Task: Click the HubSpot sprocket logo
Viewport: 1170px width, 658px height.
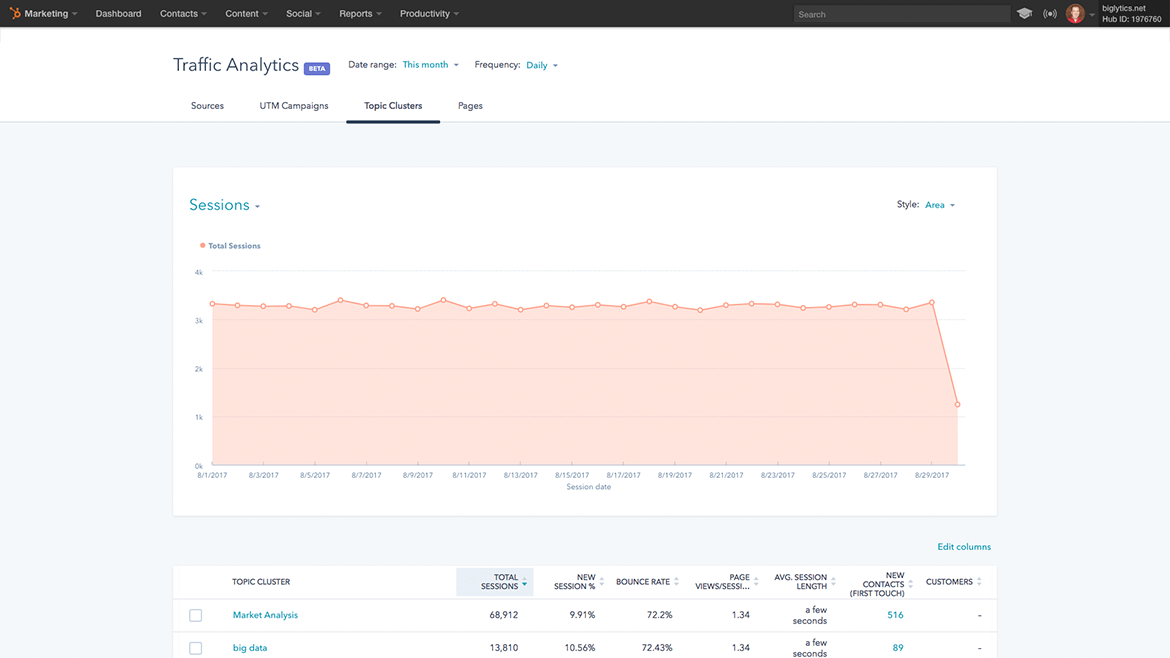Action: 15,14
